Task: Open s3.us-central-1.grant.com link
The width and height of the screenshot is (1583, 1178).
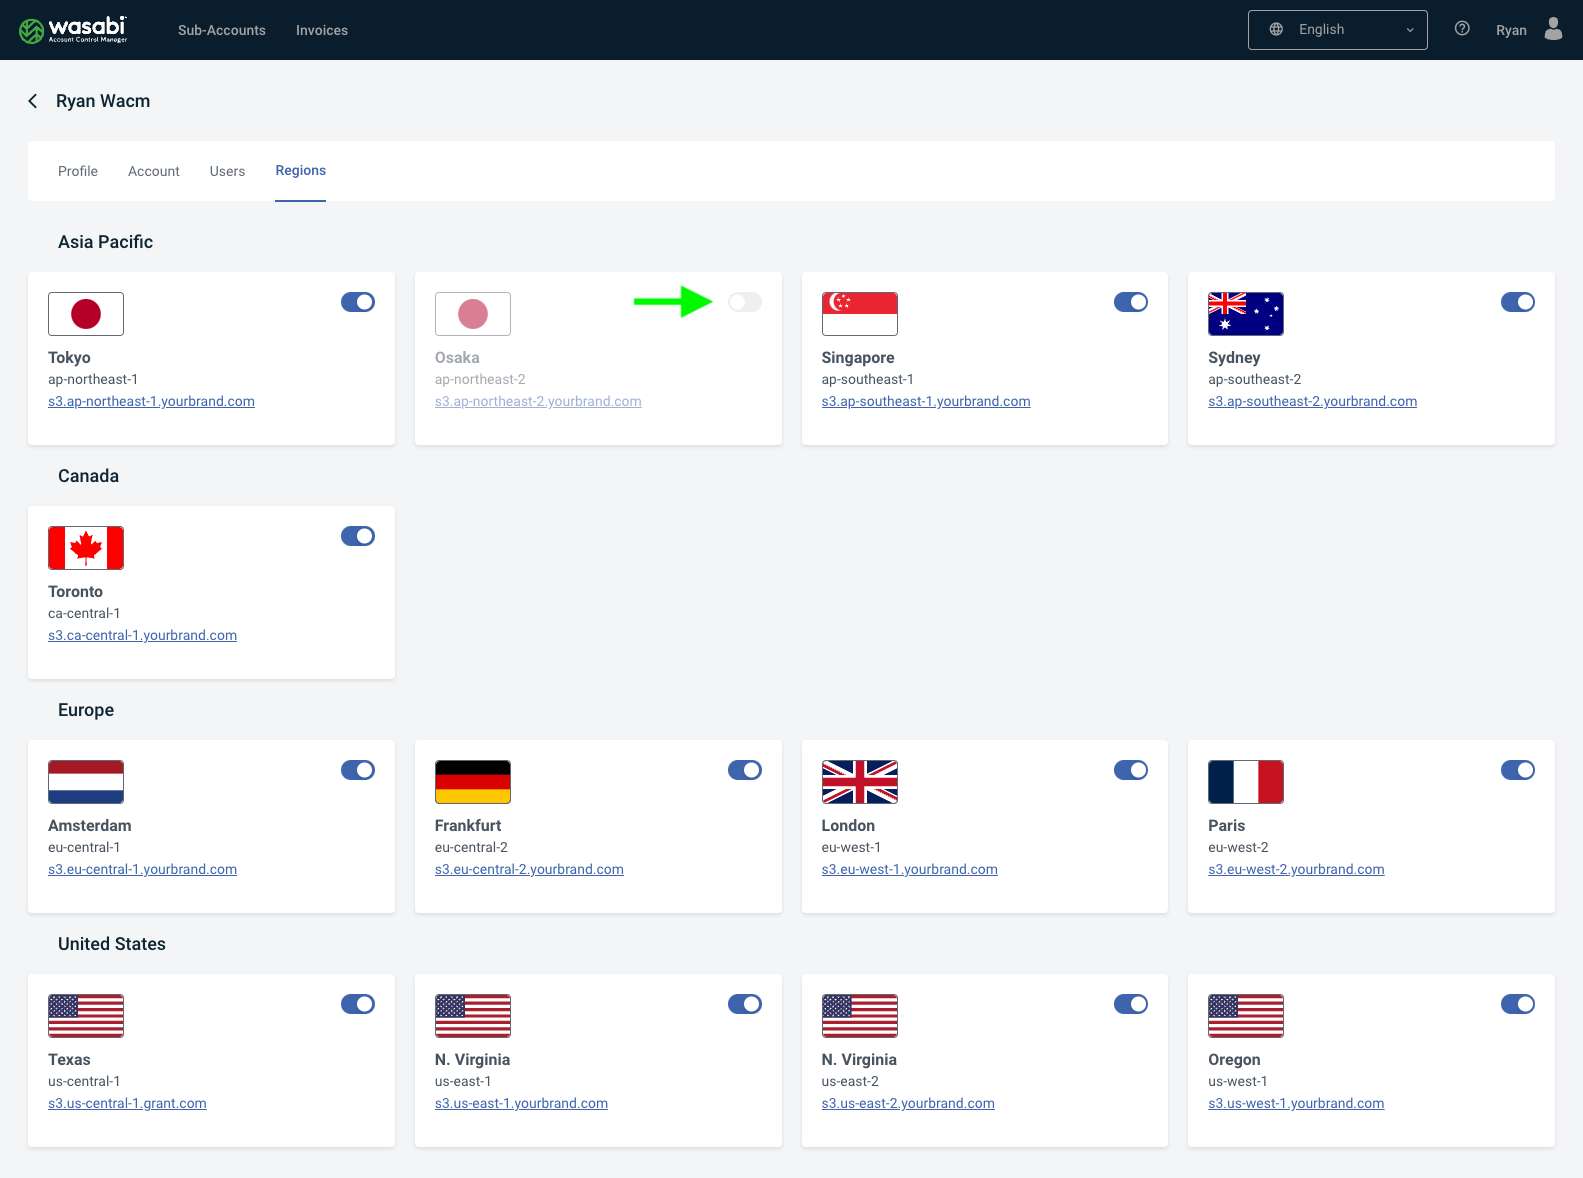Action: coord(127,1103)
